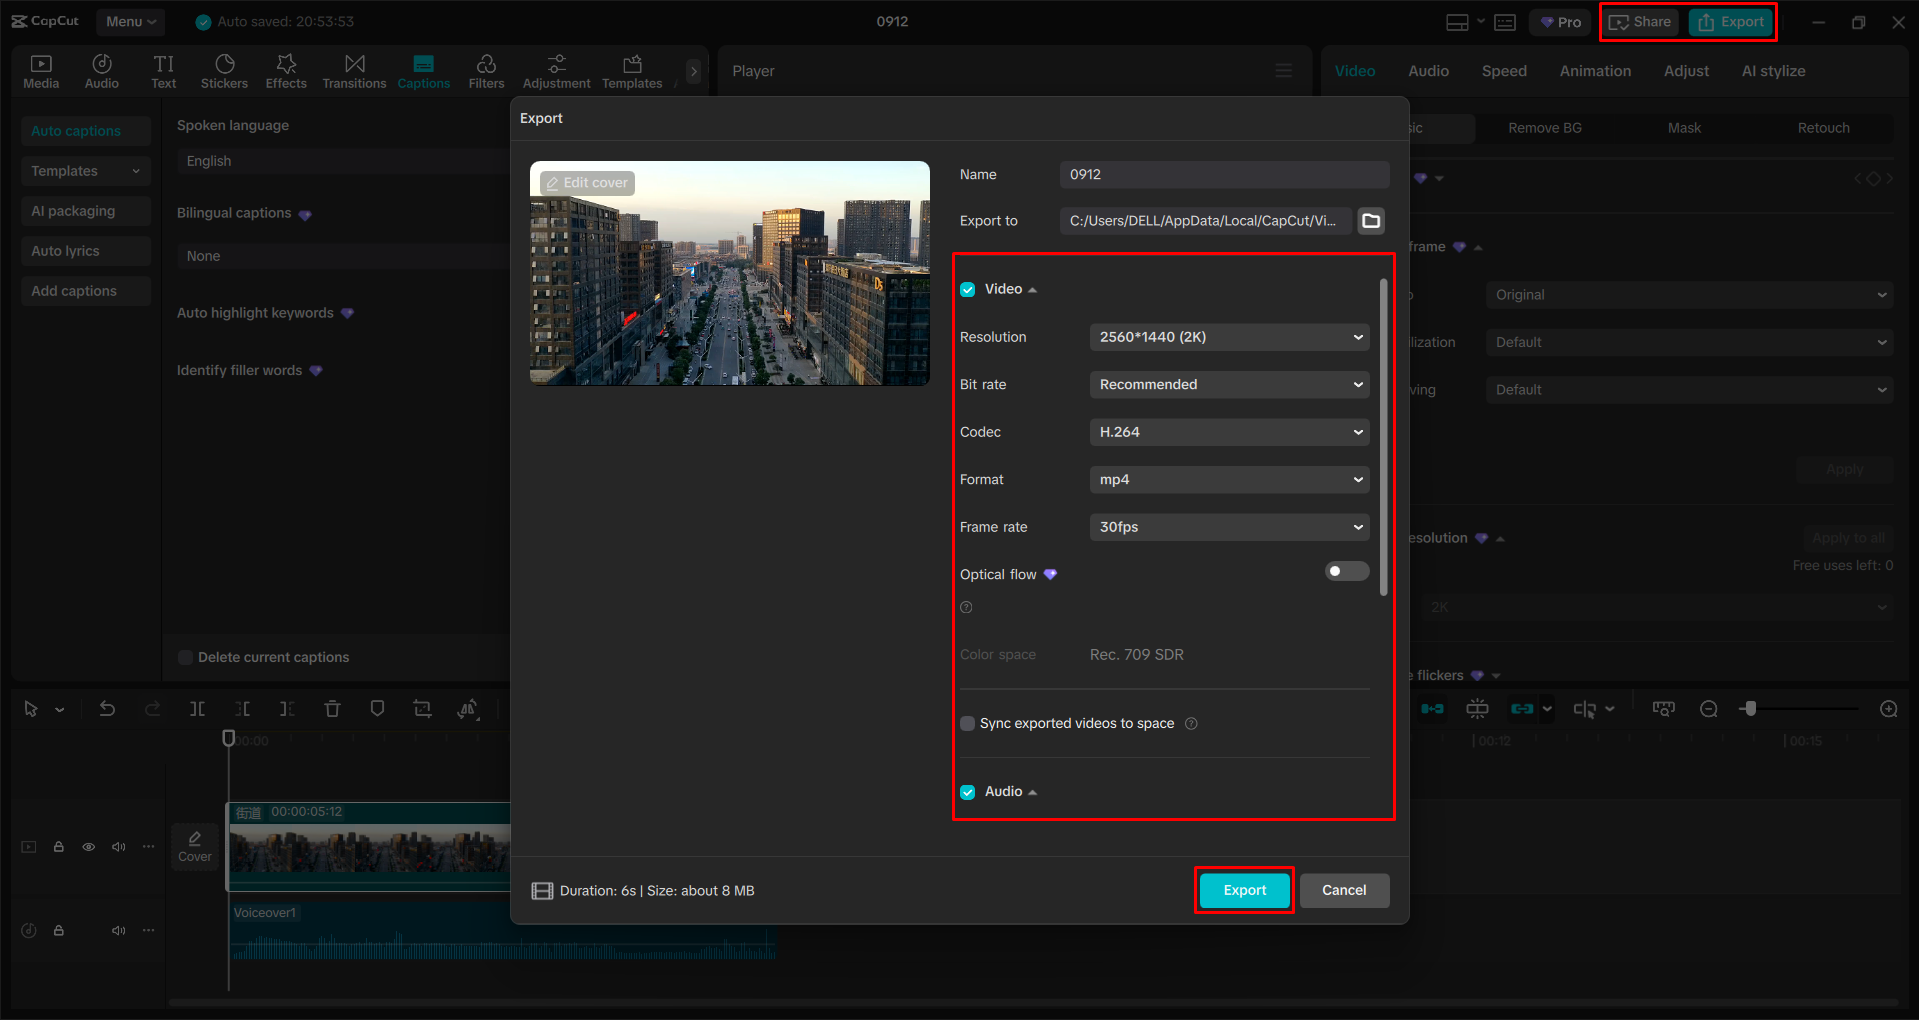
Task: Cancel the Export dialog
Action: pyautogui.click(x=1344, y=890)
